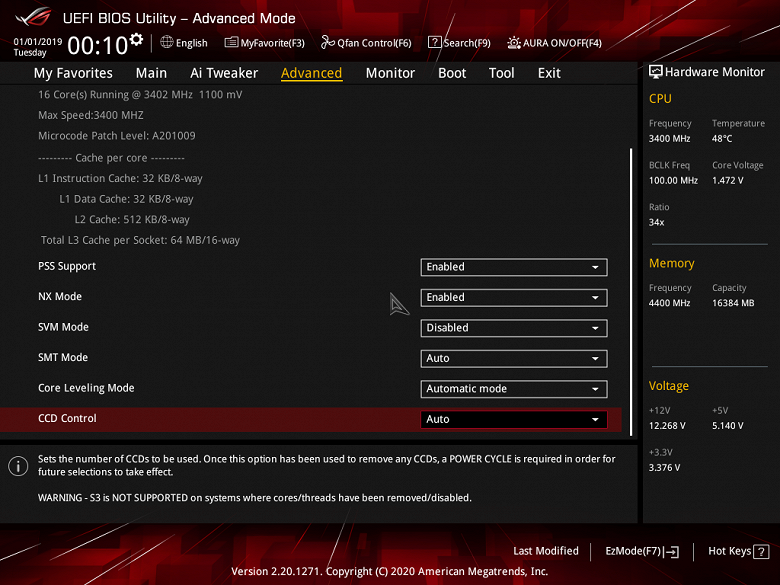Click the AURA light bulb icon

(x=514, y=42)
